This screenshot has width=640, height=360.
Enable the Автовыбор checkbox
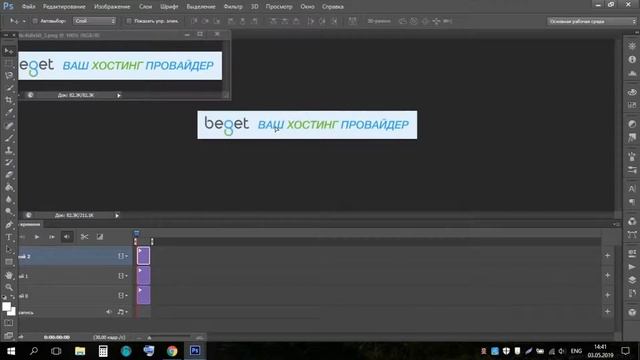point(35,21)
